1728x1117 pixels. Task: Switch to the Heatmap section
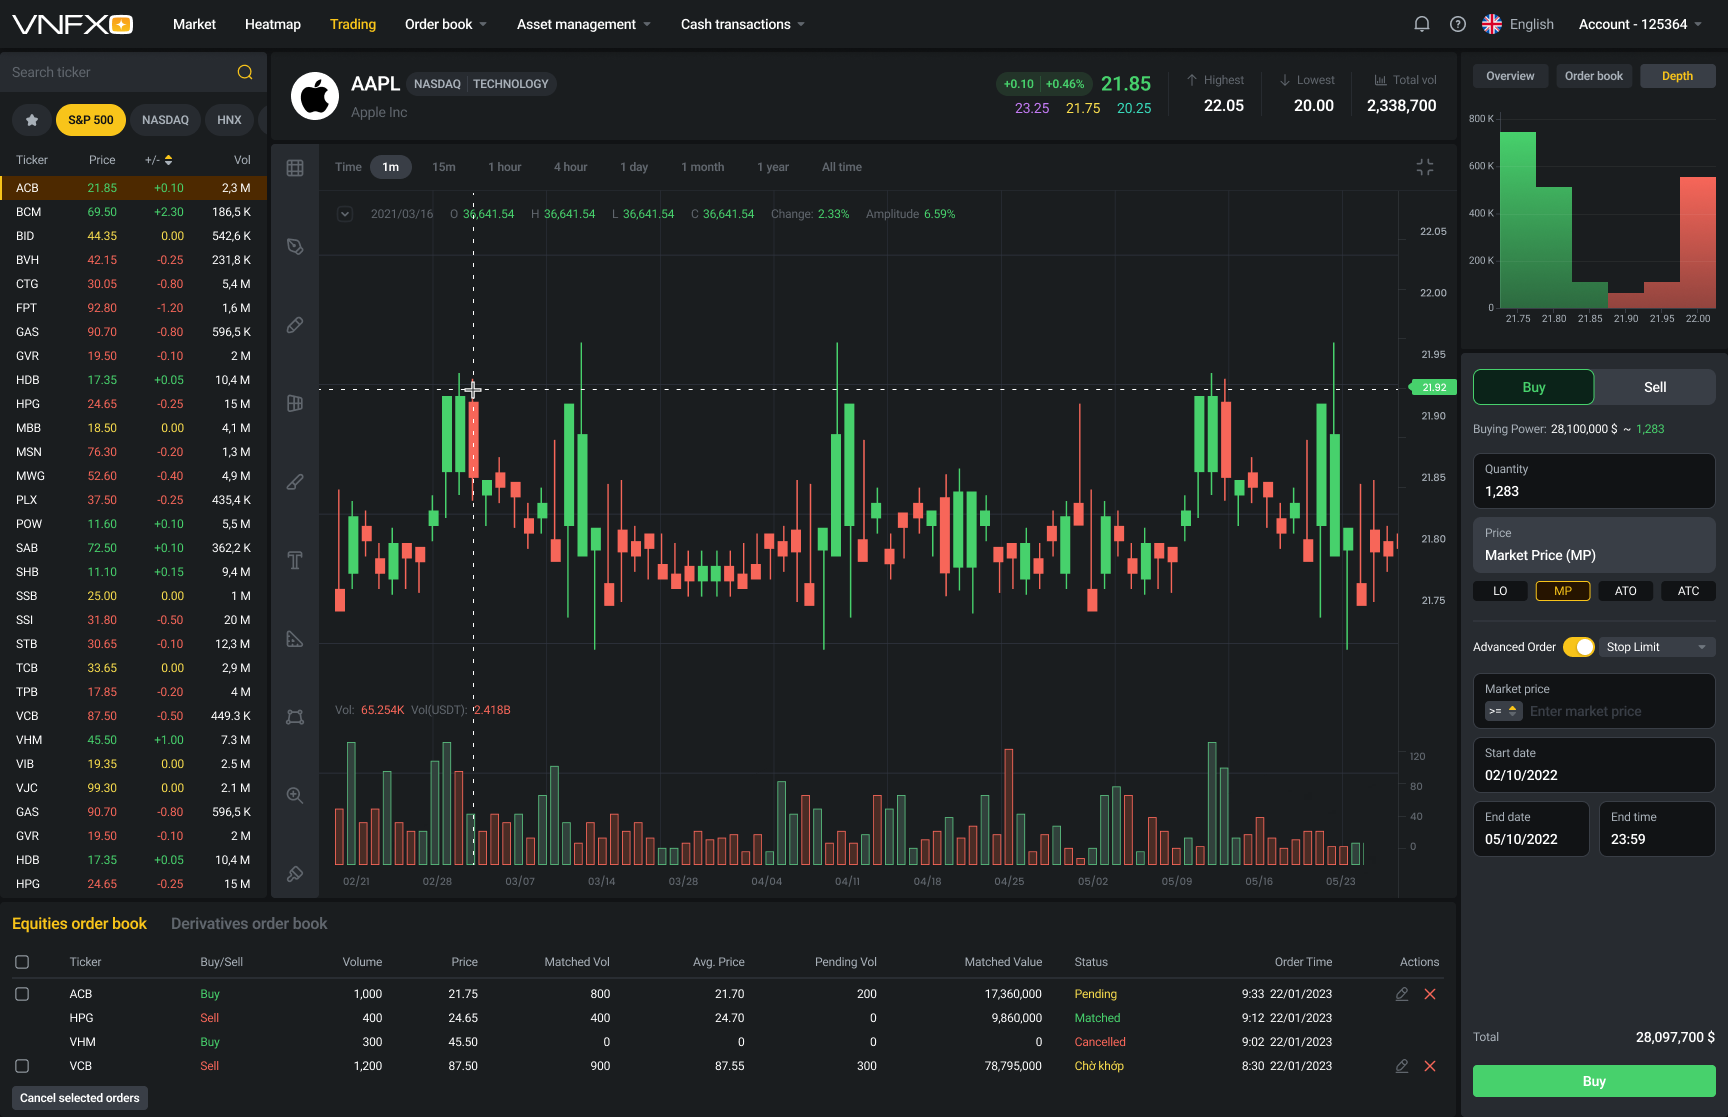272,23
